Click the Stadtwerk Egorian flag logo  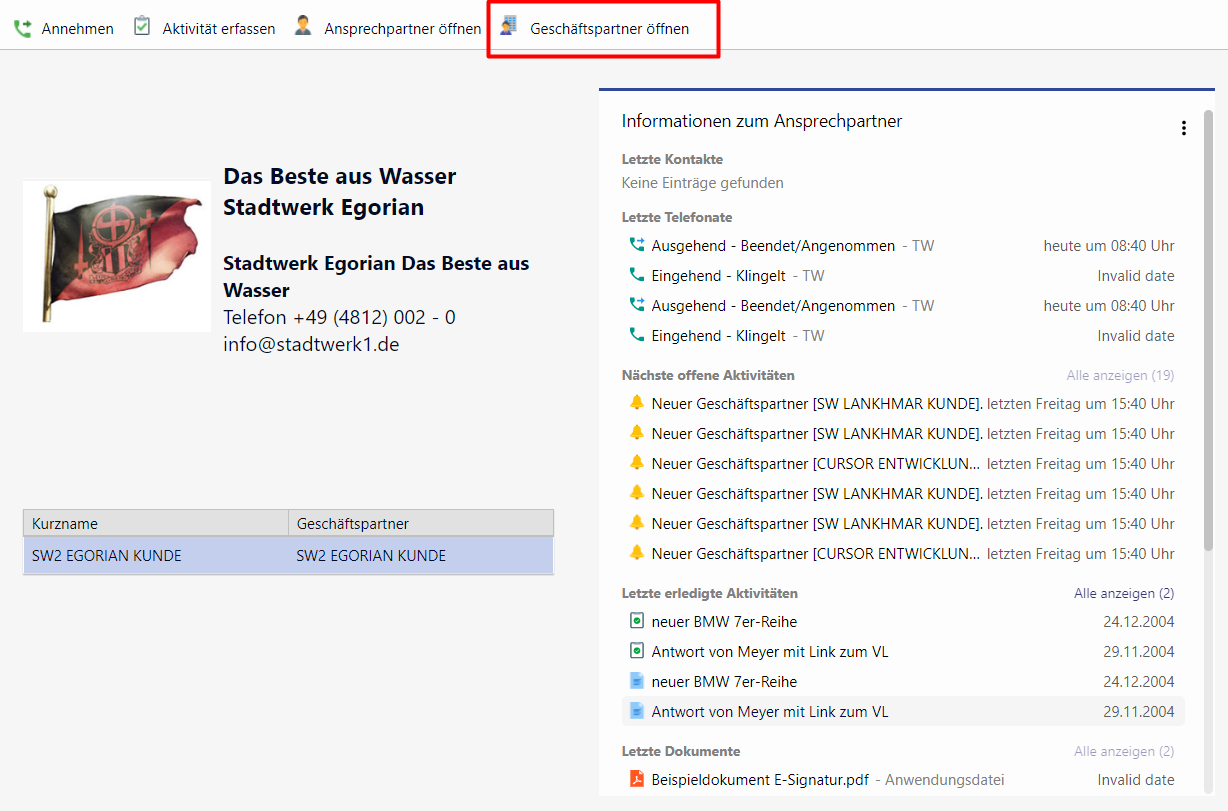pos(117,256)
